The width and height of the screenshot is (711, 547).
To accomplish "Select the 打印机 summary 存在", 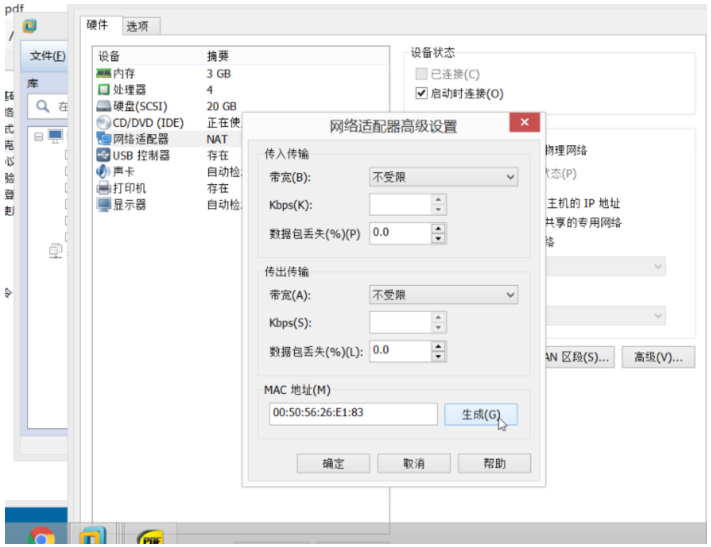I will (x=218, y=188).
